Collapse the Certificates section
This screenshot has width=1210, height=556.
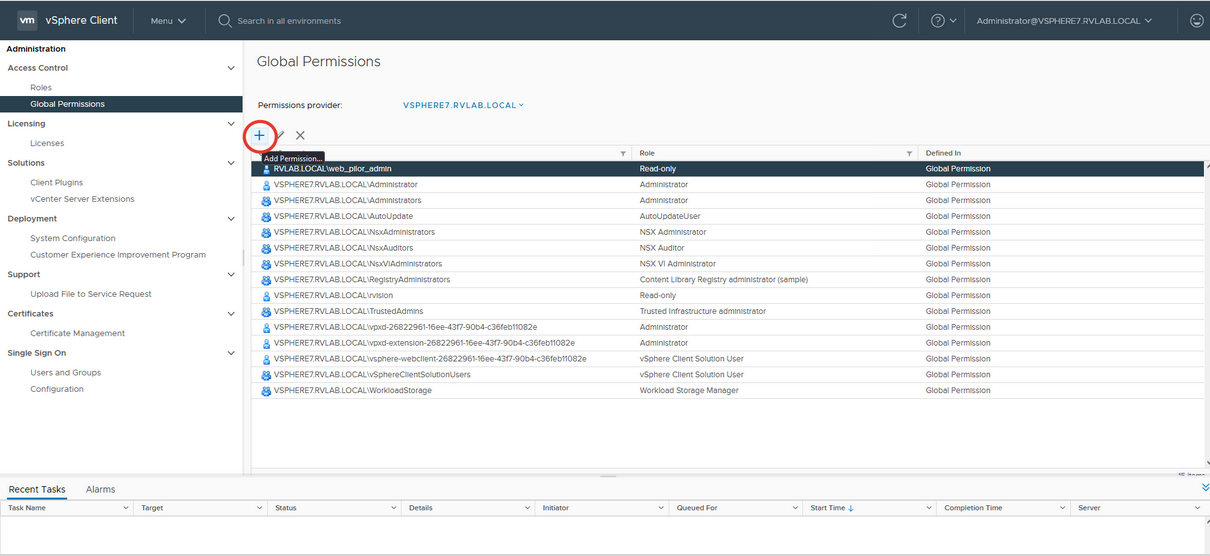(x=231, y=314)
